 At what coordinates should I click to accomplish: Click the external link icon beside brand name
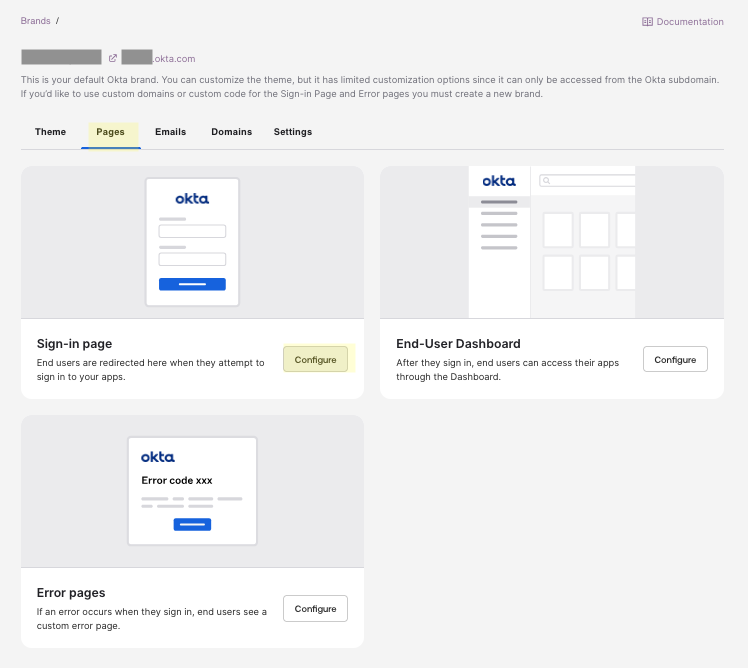113,58
